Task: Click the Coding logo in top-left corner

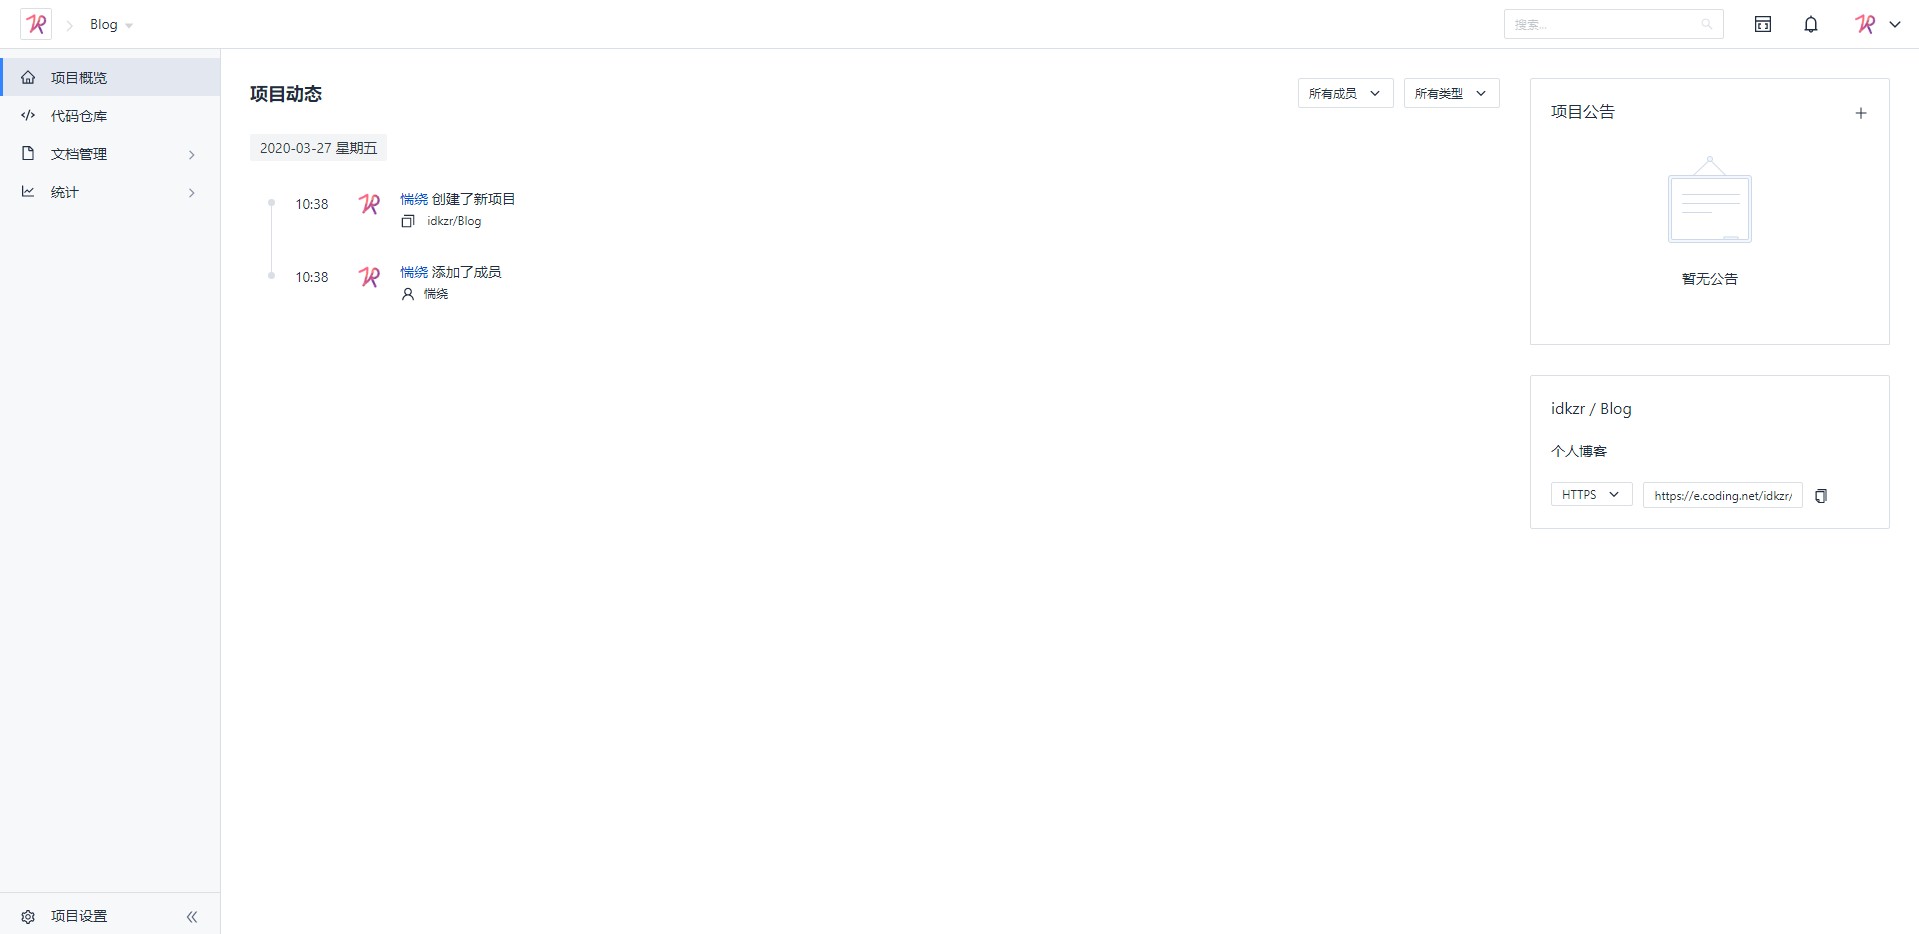Action: (x=36, y=24)
